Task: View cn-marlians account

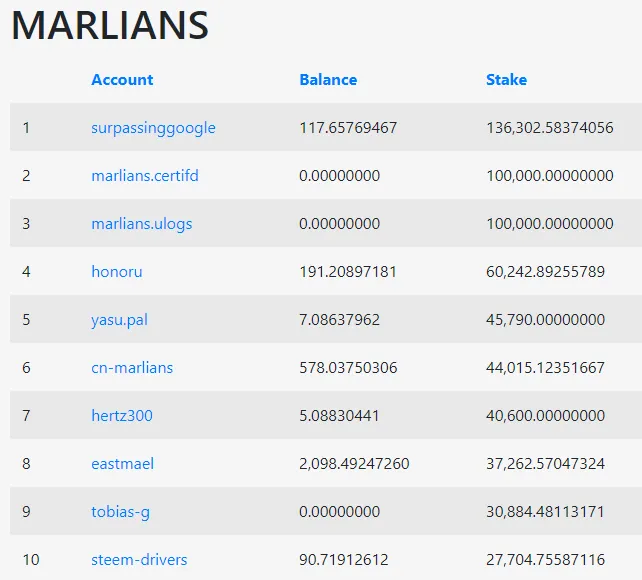Action: (132, 368)
